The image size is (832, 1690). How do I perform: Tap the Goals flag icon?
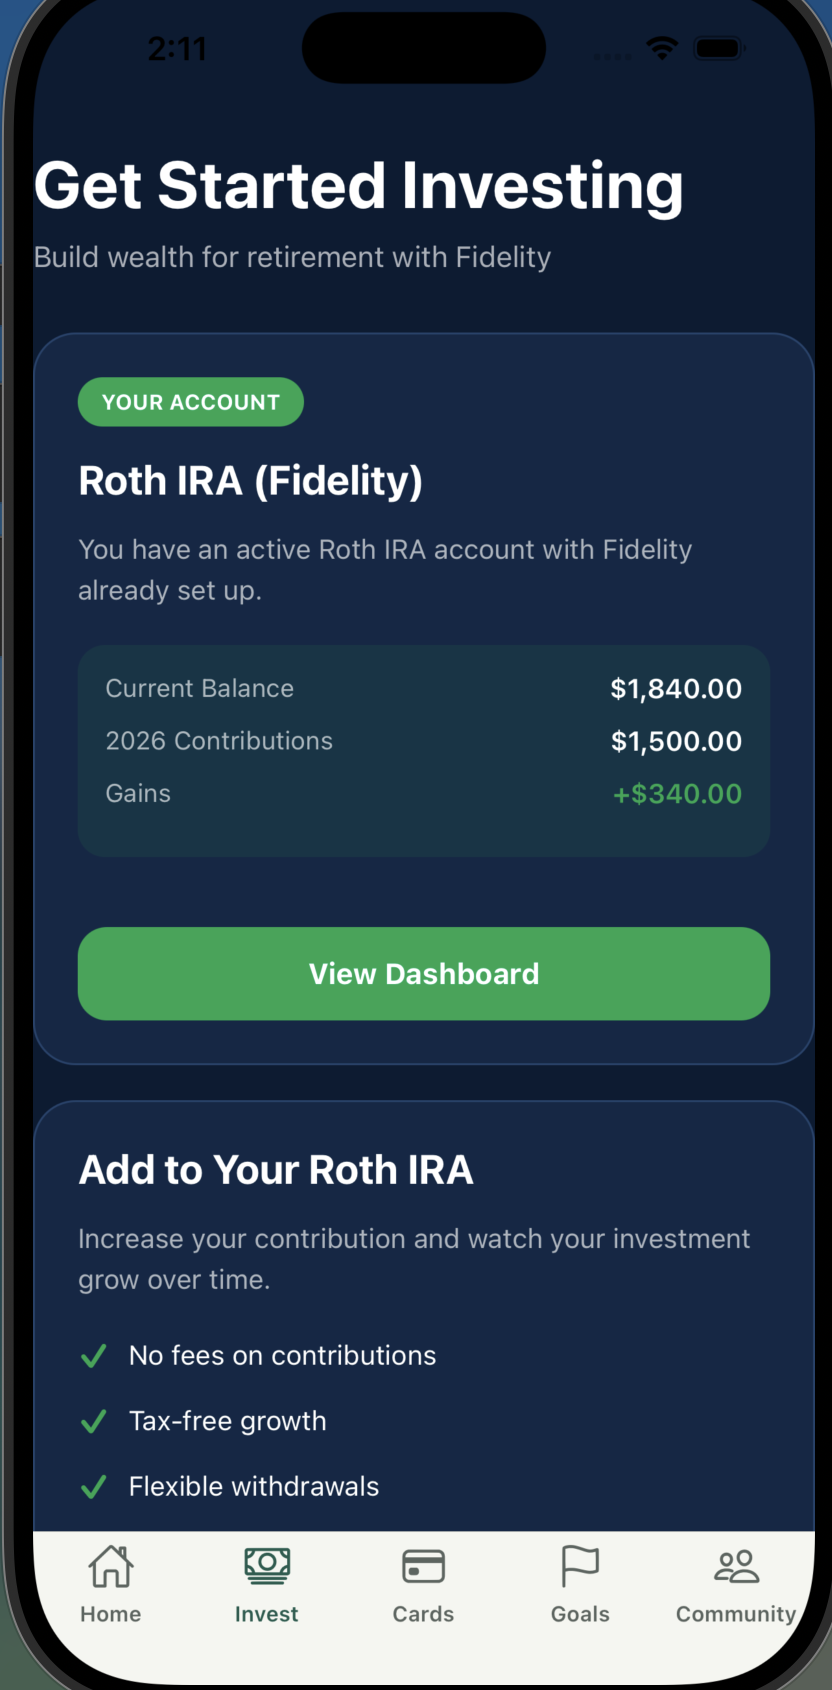click(x=580, y=1566)
